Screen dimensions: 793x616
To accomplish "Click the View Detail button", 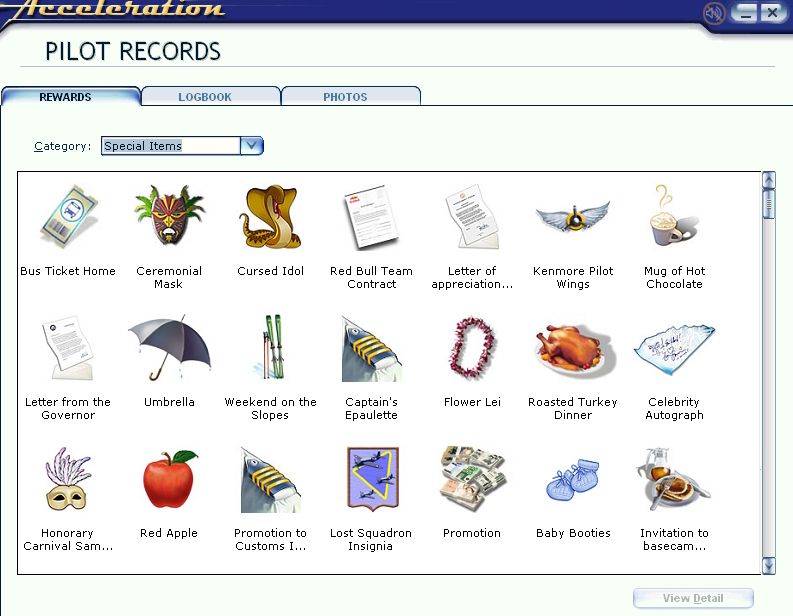I will pos(693,598).
